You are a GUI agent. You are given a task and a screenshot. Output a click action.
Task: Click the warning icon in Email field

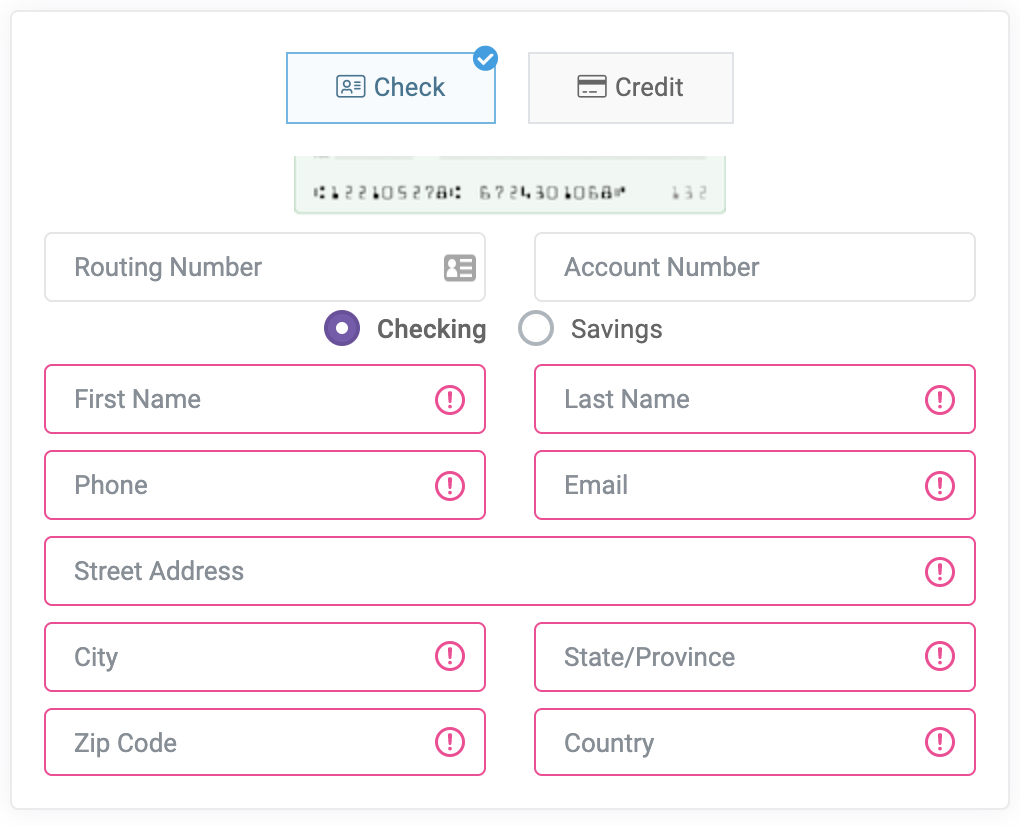tap(939, 485)
